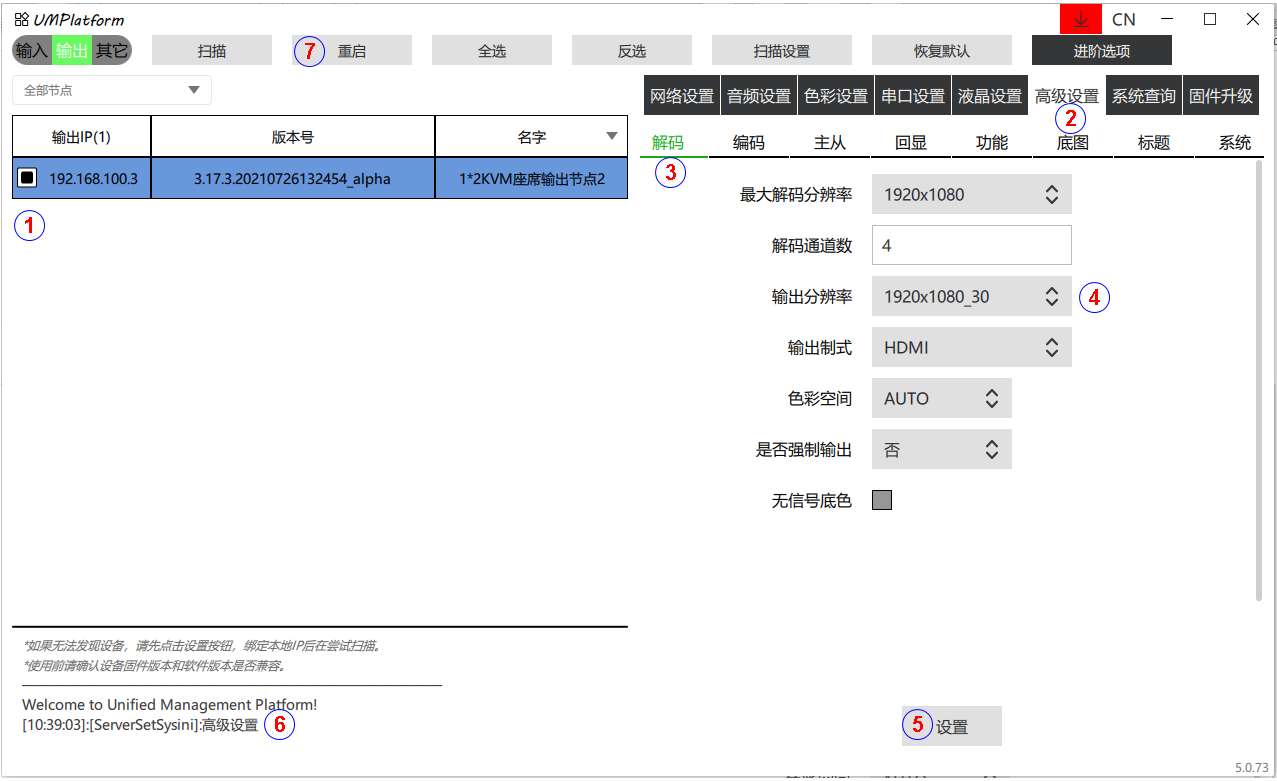Open the 色彩空间 AUTO dropdown

[x=941, y=398]
